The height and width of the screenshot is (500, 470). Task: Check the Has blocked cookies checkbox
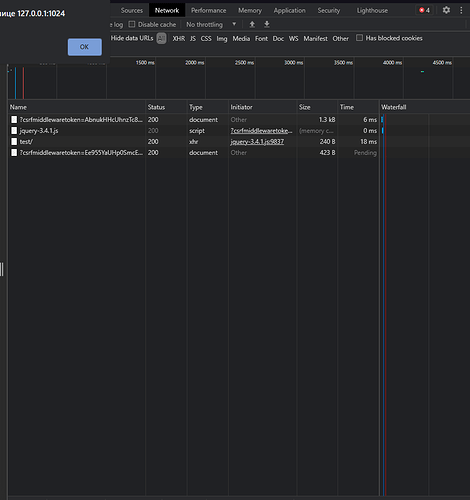[x=359, y=38]
